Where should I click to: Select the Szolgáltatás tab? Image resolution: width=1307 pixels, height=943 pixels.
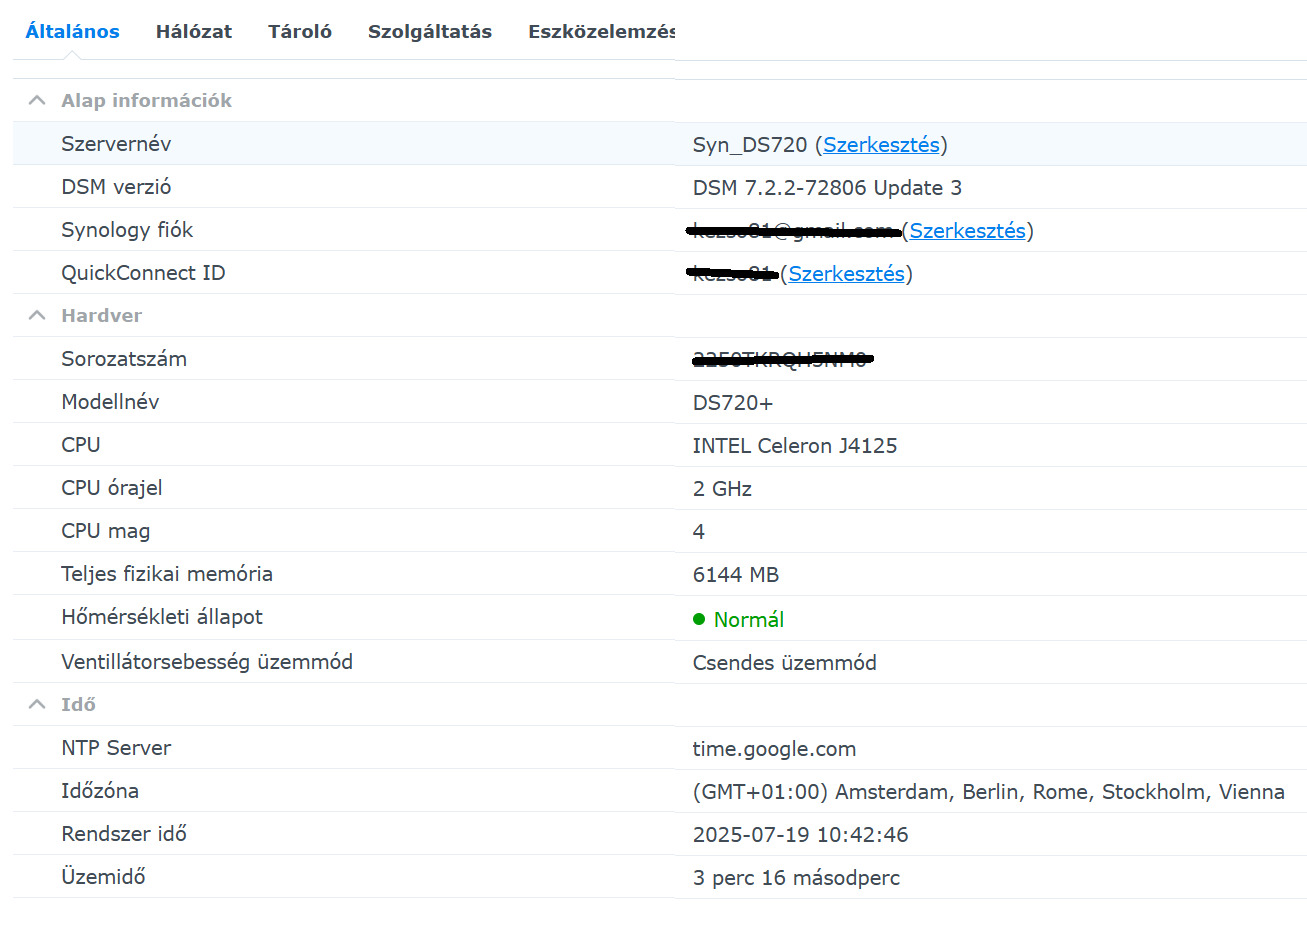coord(429,31)
